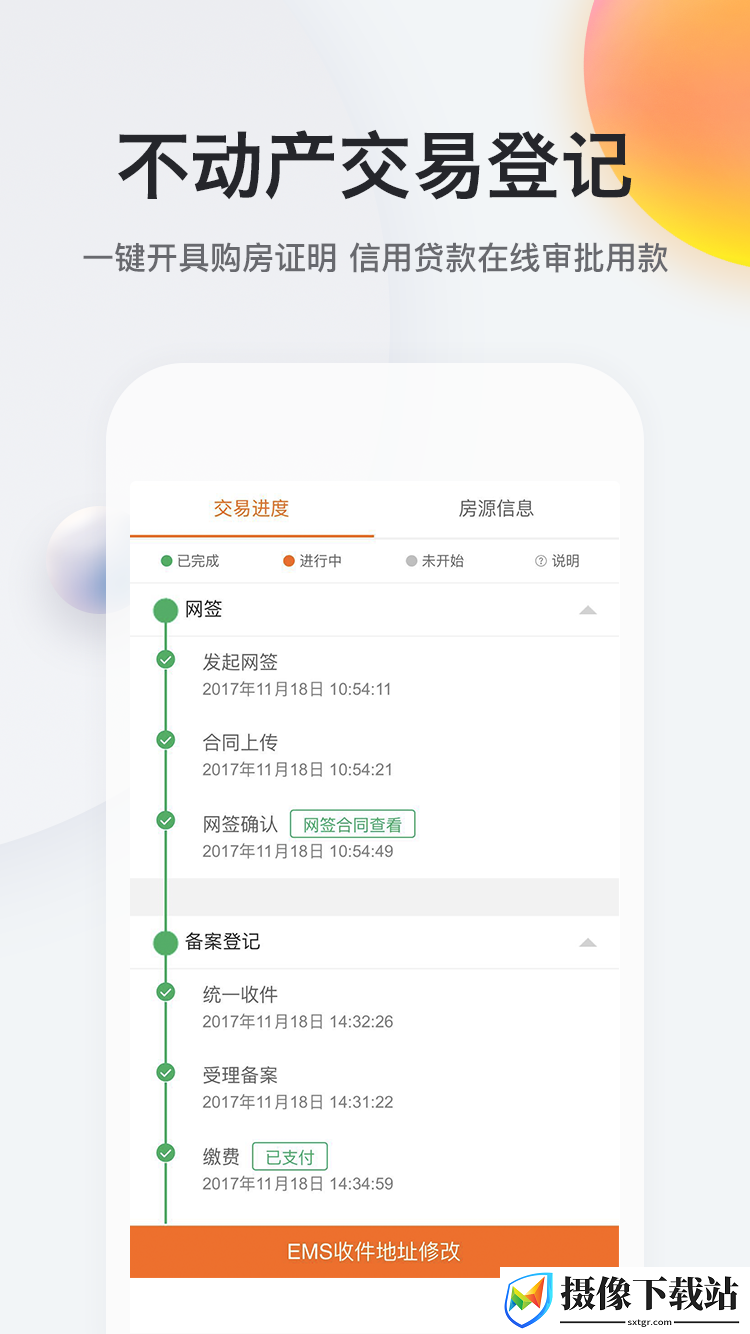Click checkmark icon beside 合同上传
The height and width of the screenshot is (1334, 750).
166,740
